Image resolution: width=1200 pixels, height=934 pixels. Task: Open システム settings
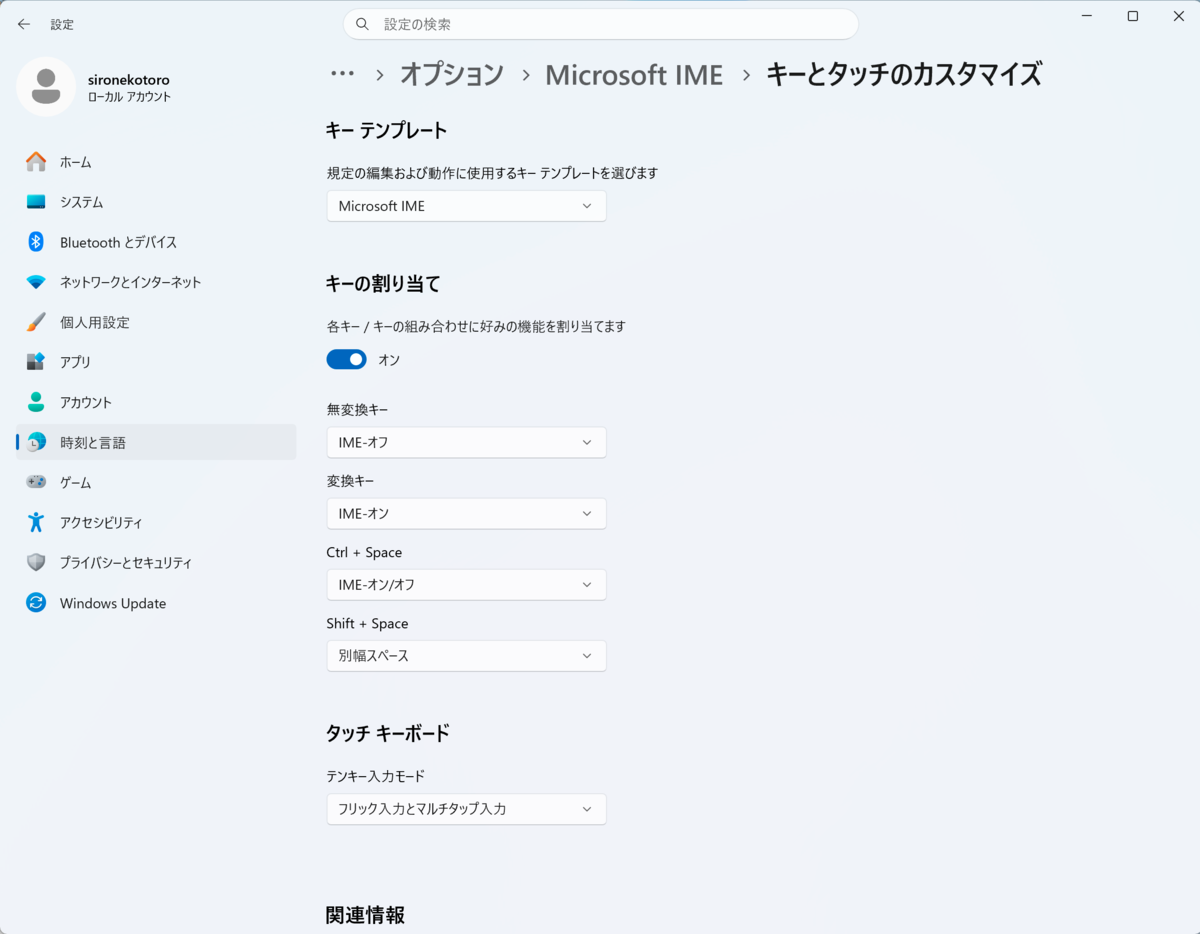tap(156, 202)
